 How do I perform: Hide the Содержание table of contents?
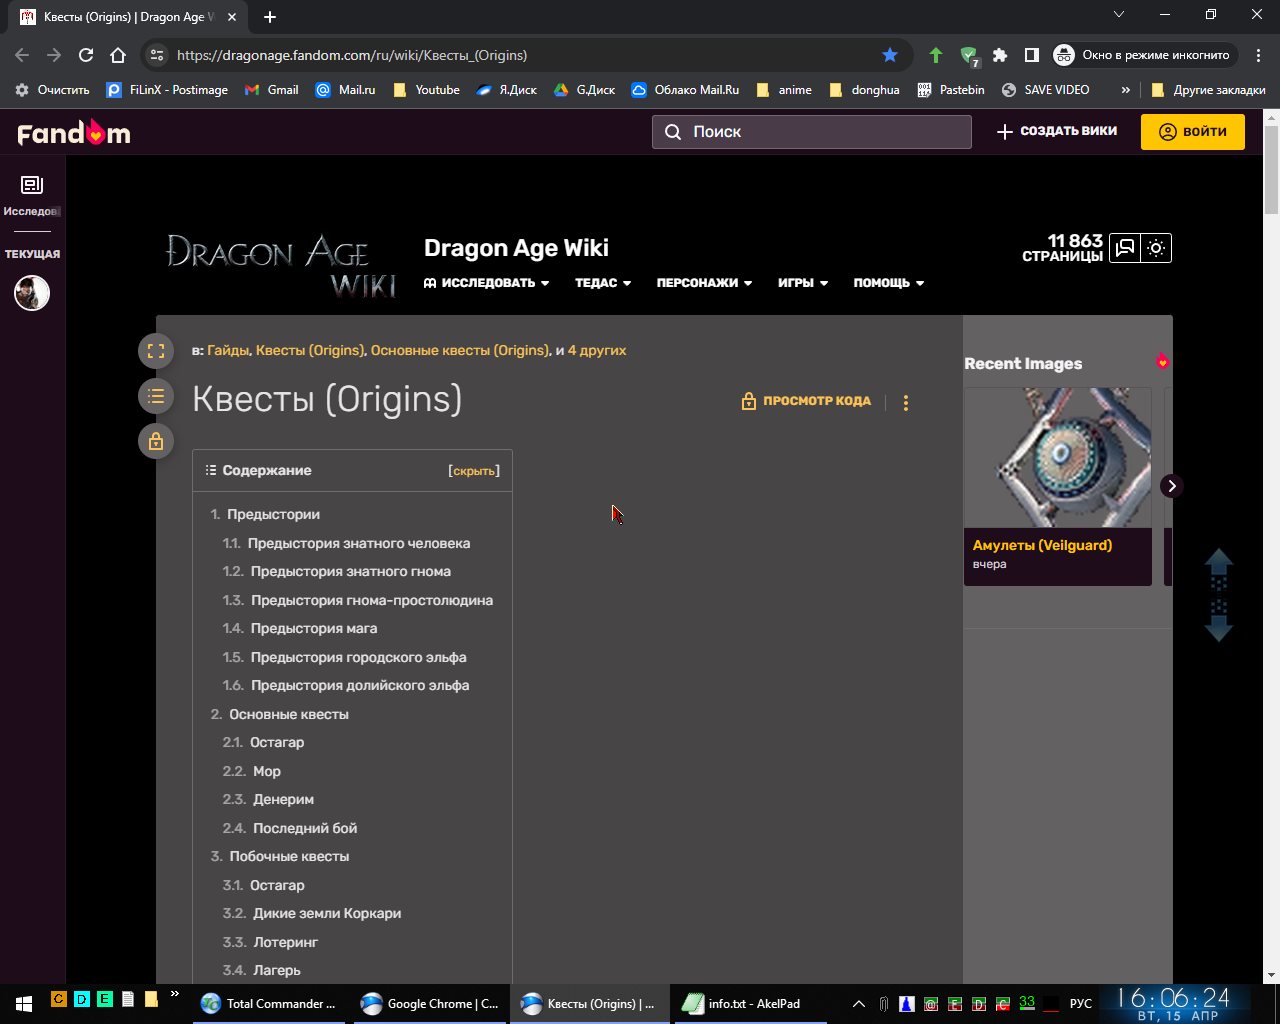(474, 471)
